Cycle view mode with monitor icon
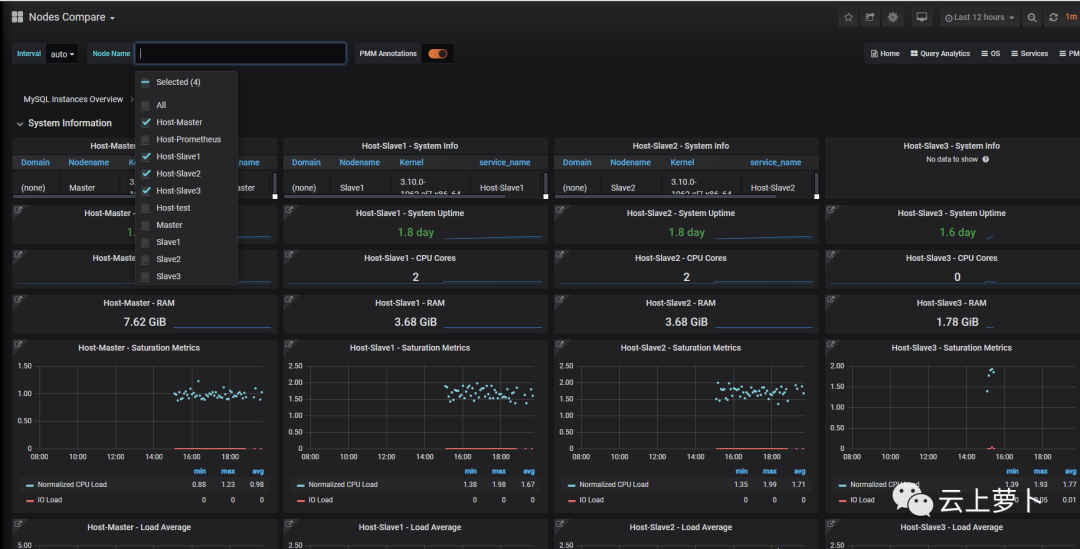 pos(922,17)
